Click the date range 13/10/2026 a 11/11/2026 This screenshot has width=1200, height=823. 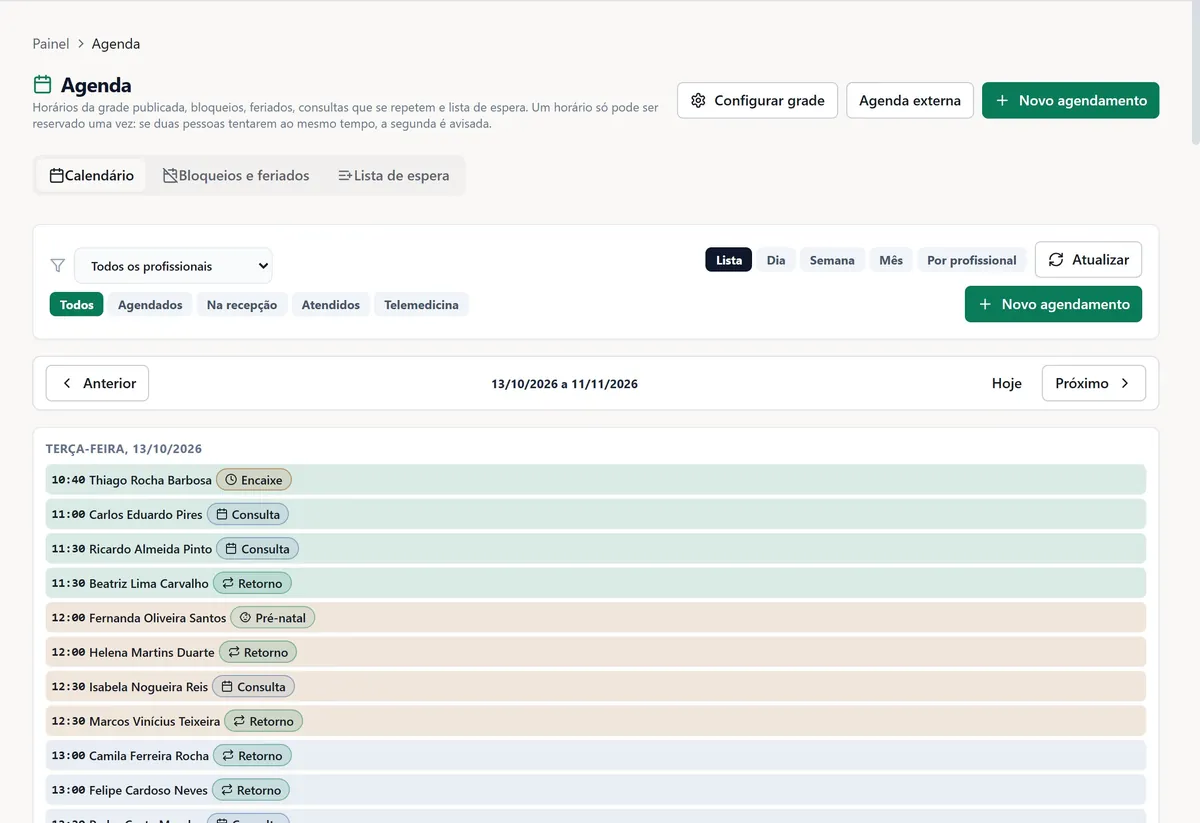(x=564, y=384)
